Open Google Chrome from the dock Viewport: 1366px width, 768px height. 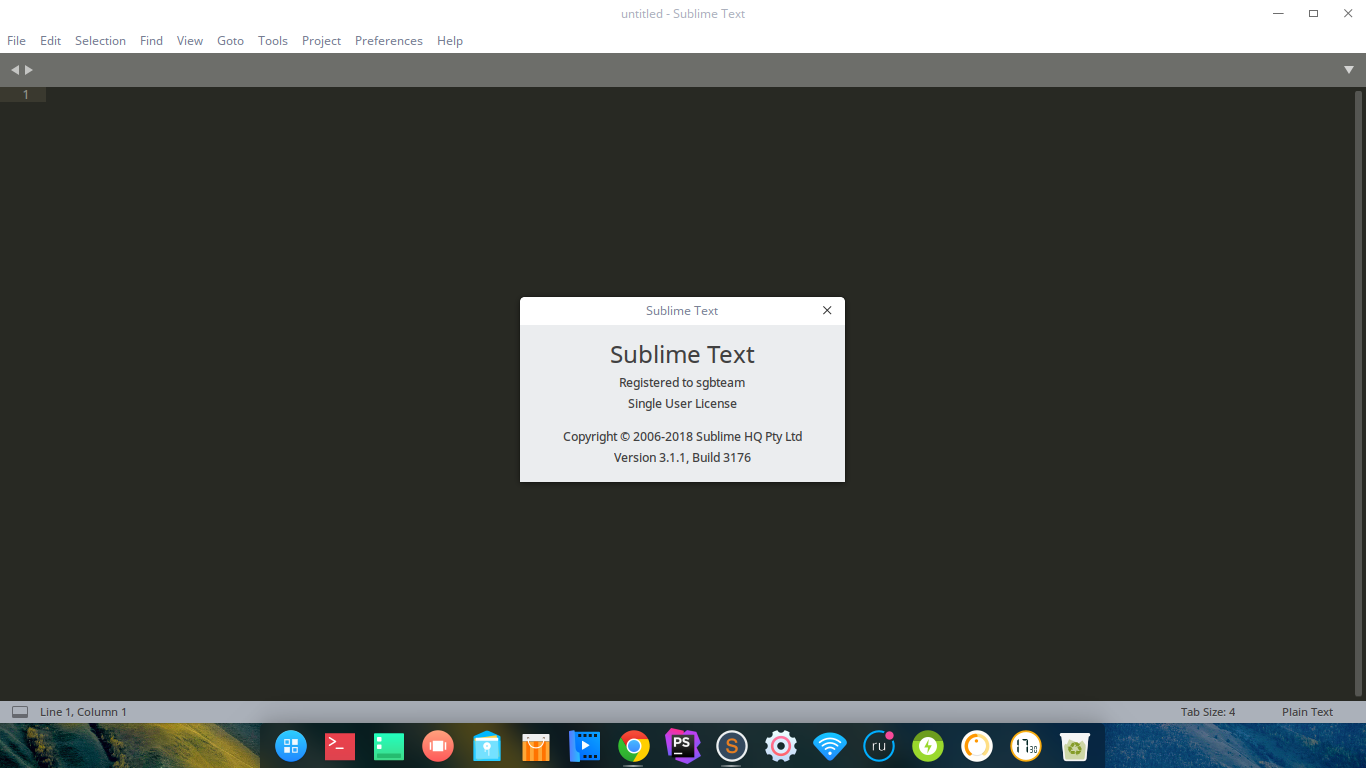pos(634,746)
